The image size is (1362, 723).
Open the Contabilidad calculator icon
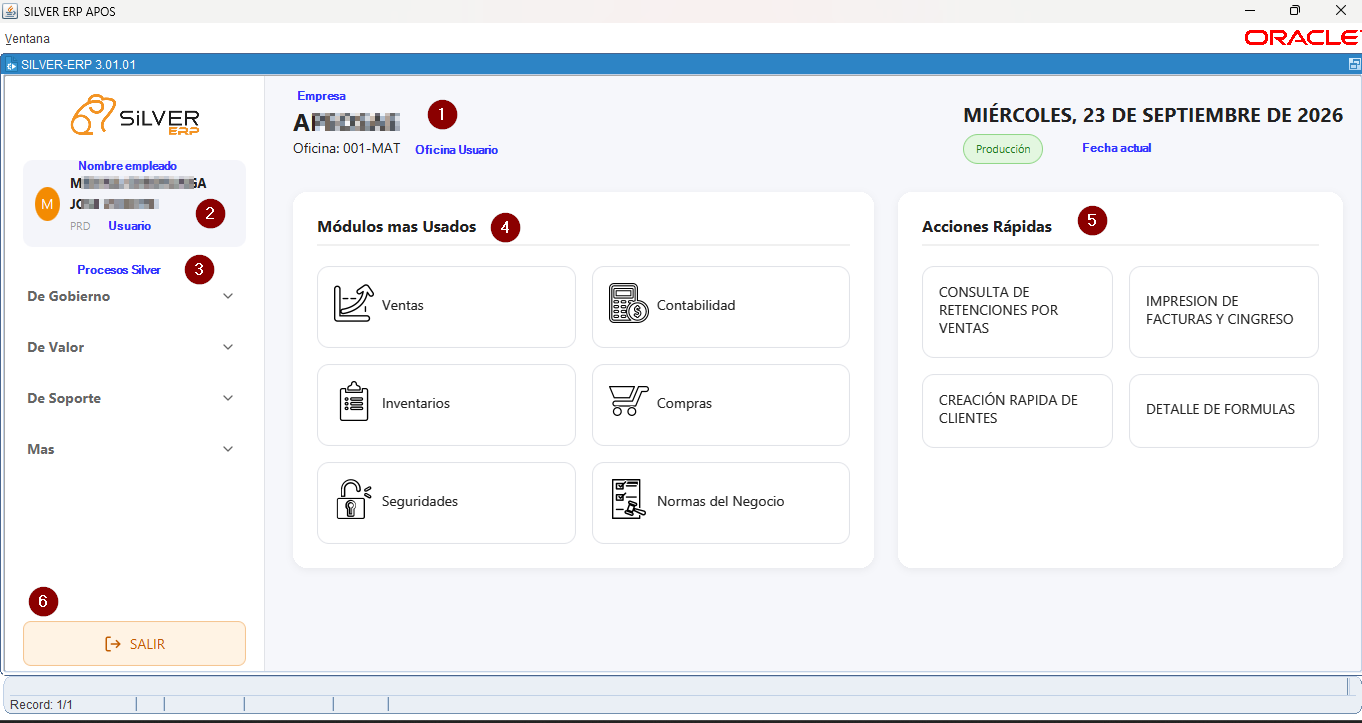point(628,304)
